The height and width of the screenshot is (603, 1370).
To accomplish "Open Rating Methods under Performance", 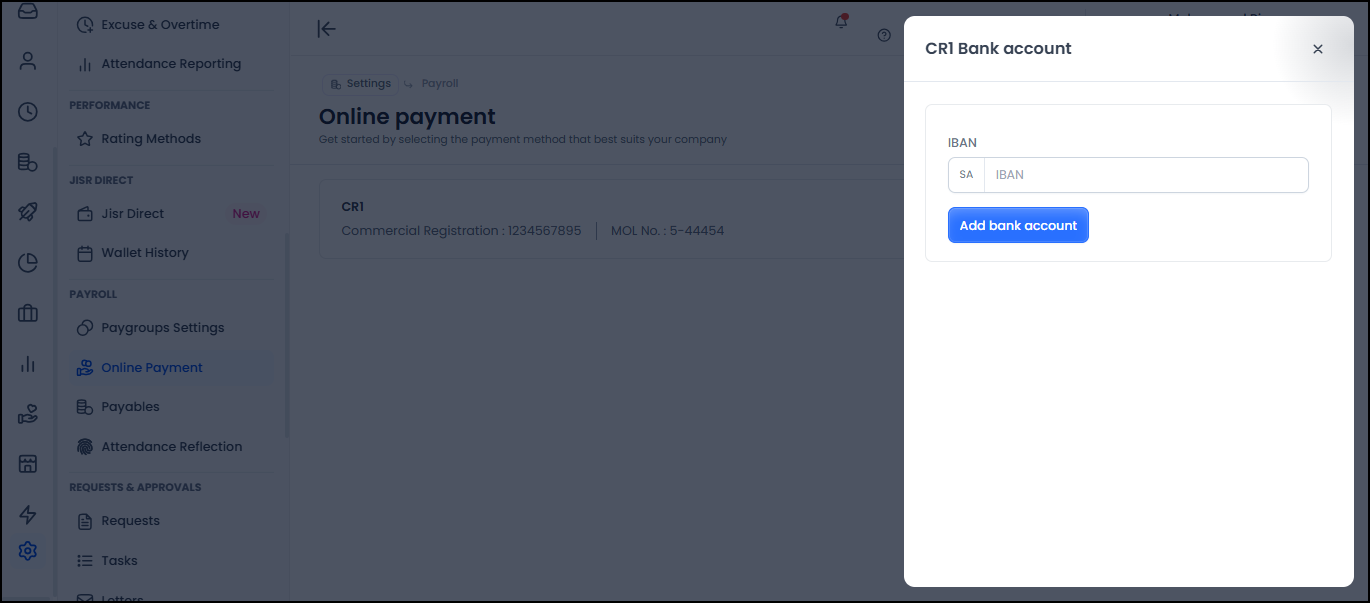I will point(151,139).
